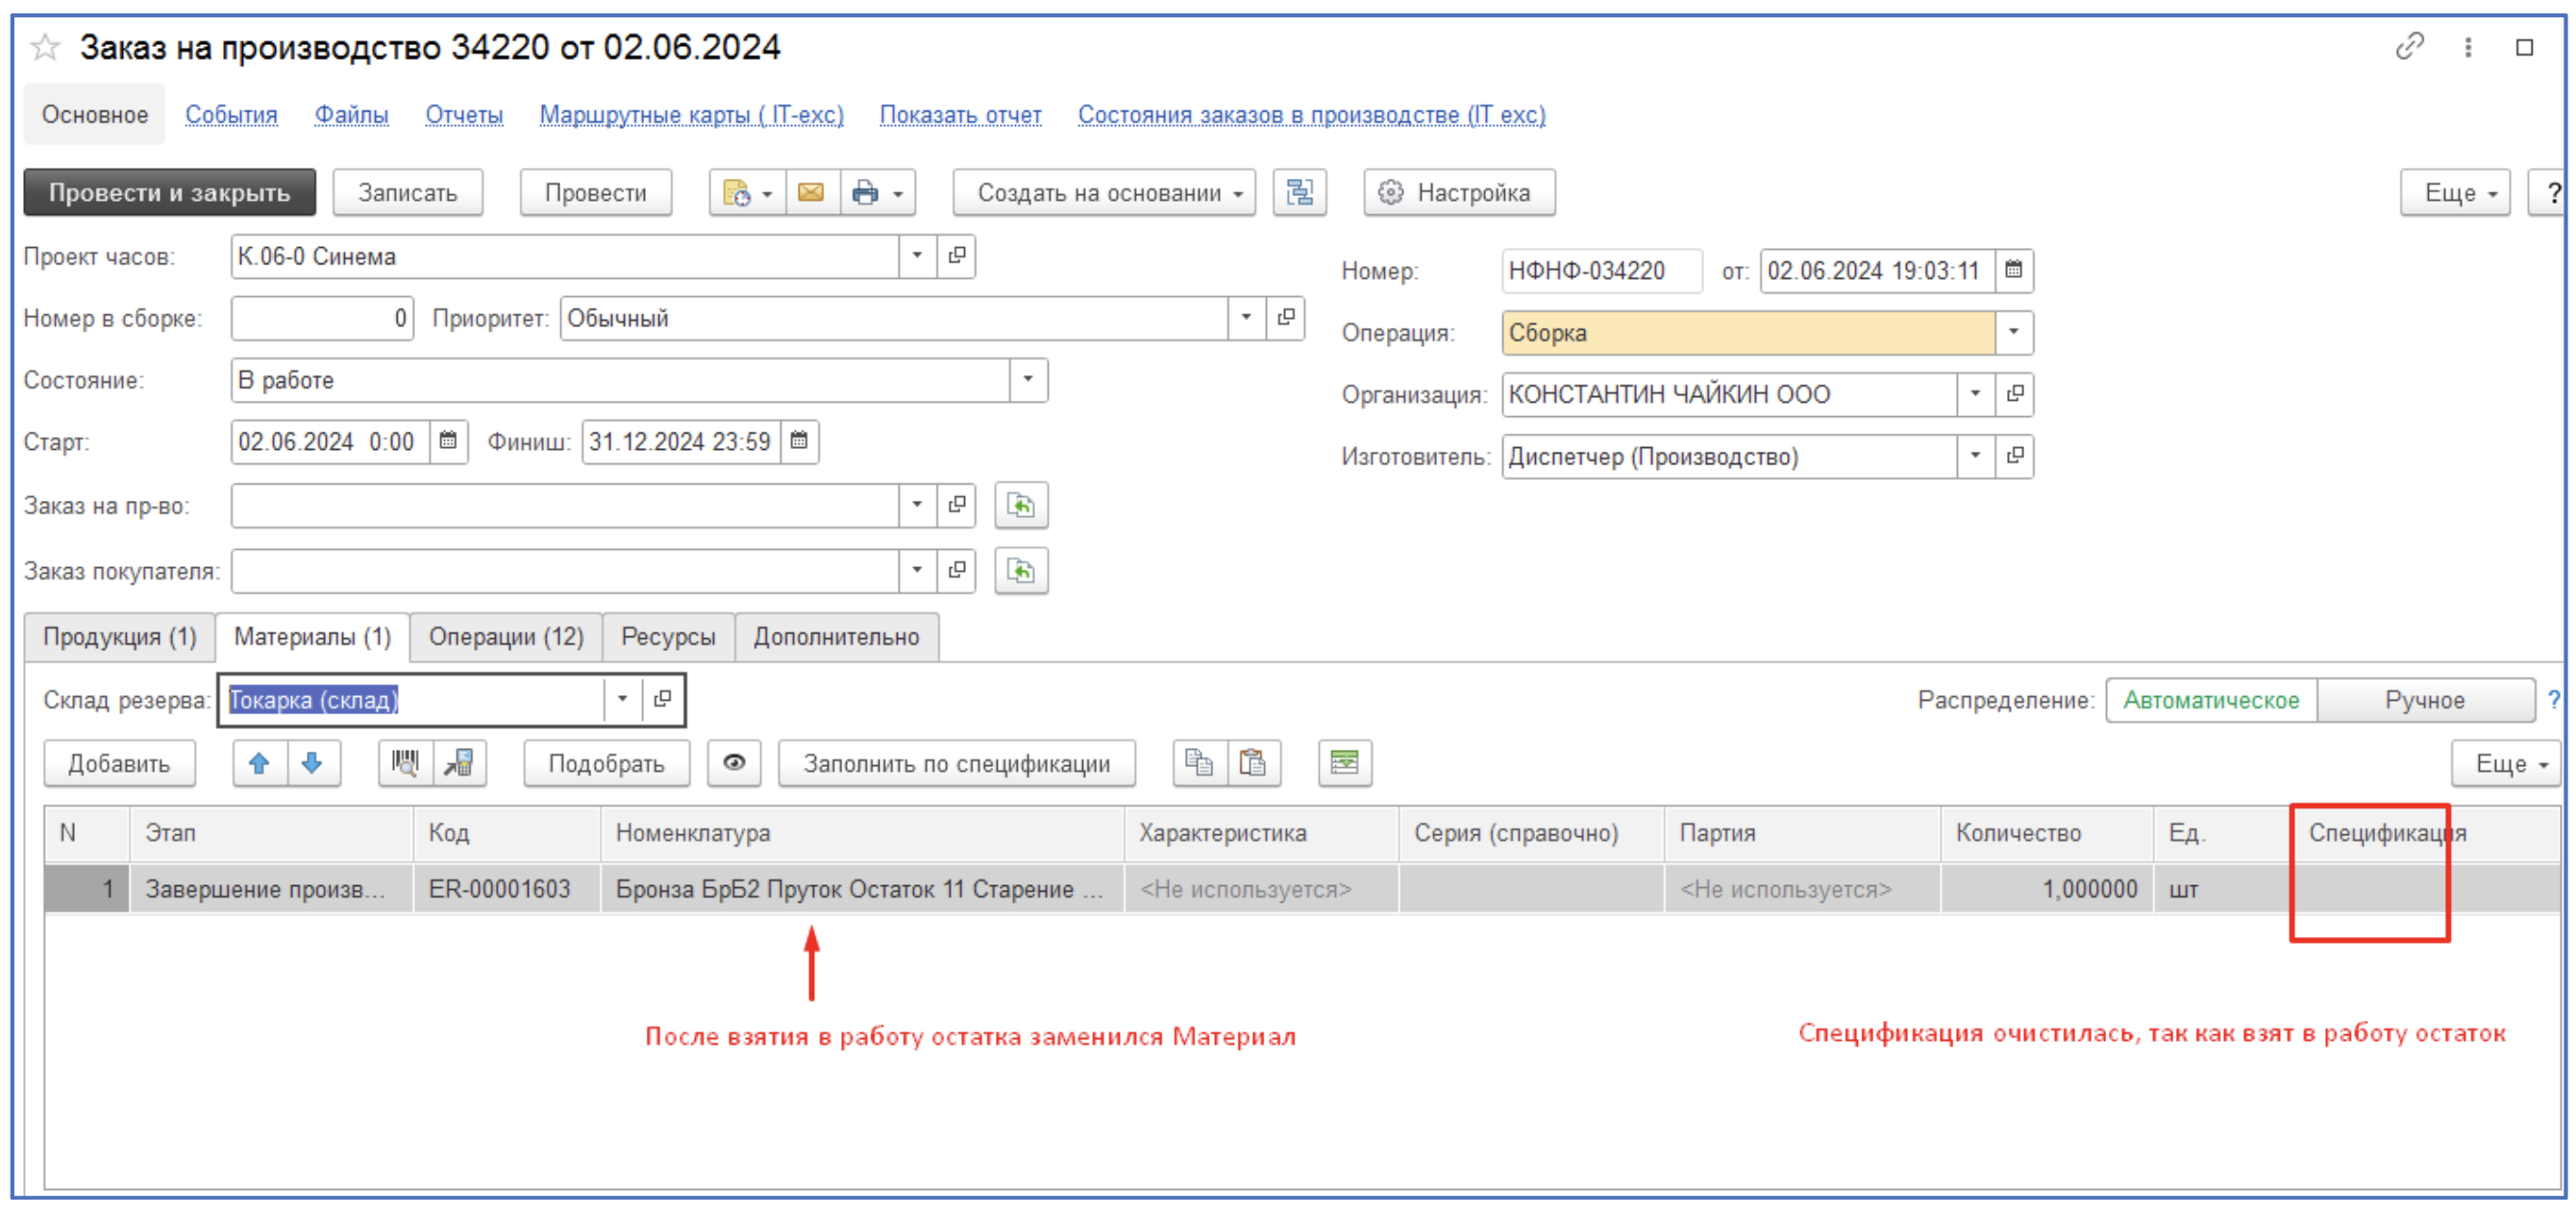This screenshot has width=2576, height=1215.
Task: Open Маршрутные карты (IT-exc) link
Action: click(691, 115)
